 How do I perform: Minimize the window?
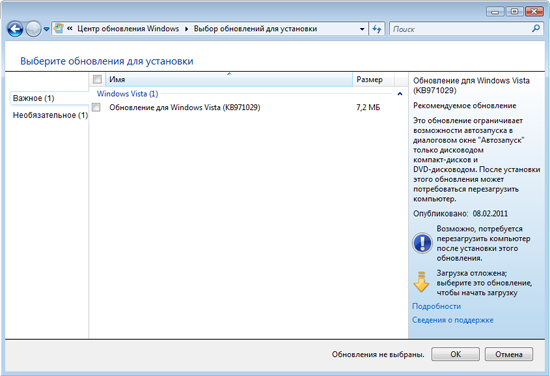(495, 12)
